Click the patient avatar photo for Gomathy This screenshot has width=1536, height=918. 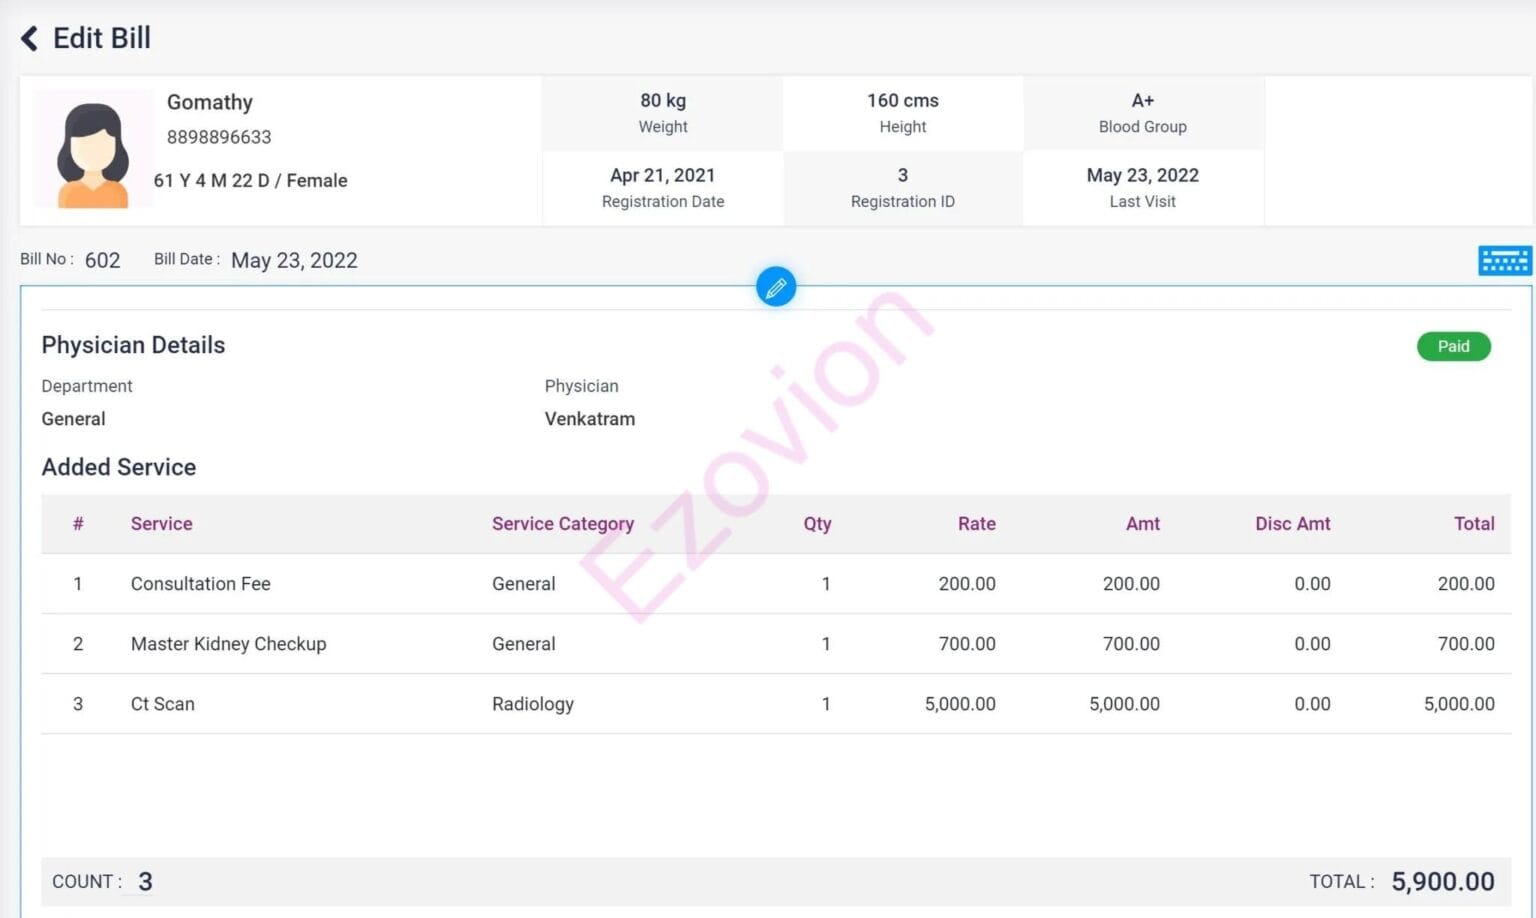pyautogui.click(x=92, y=148)
